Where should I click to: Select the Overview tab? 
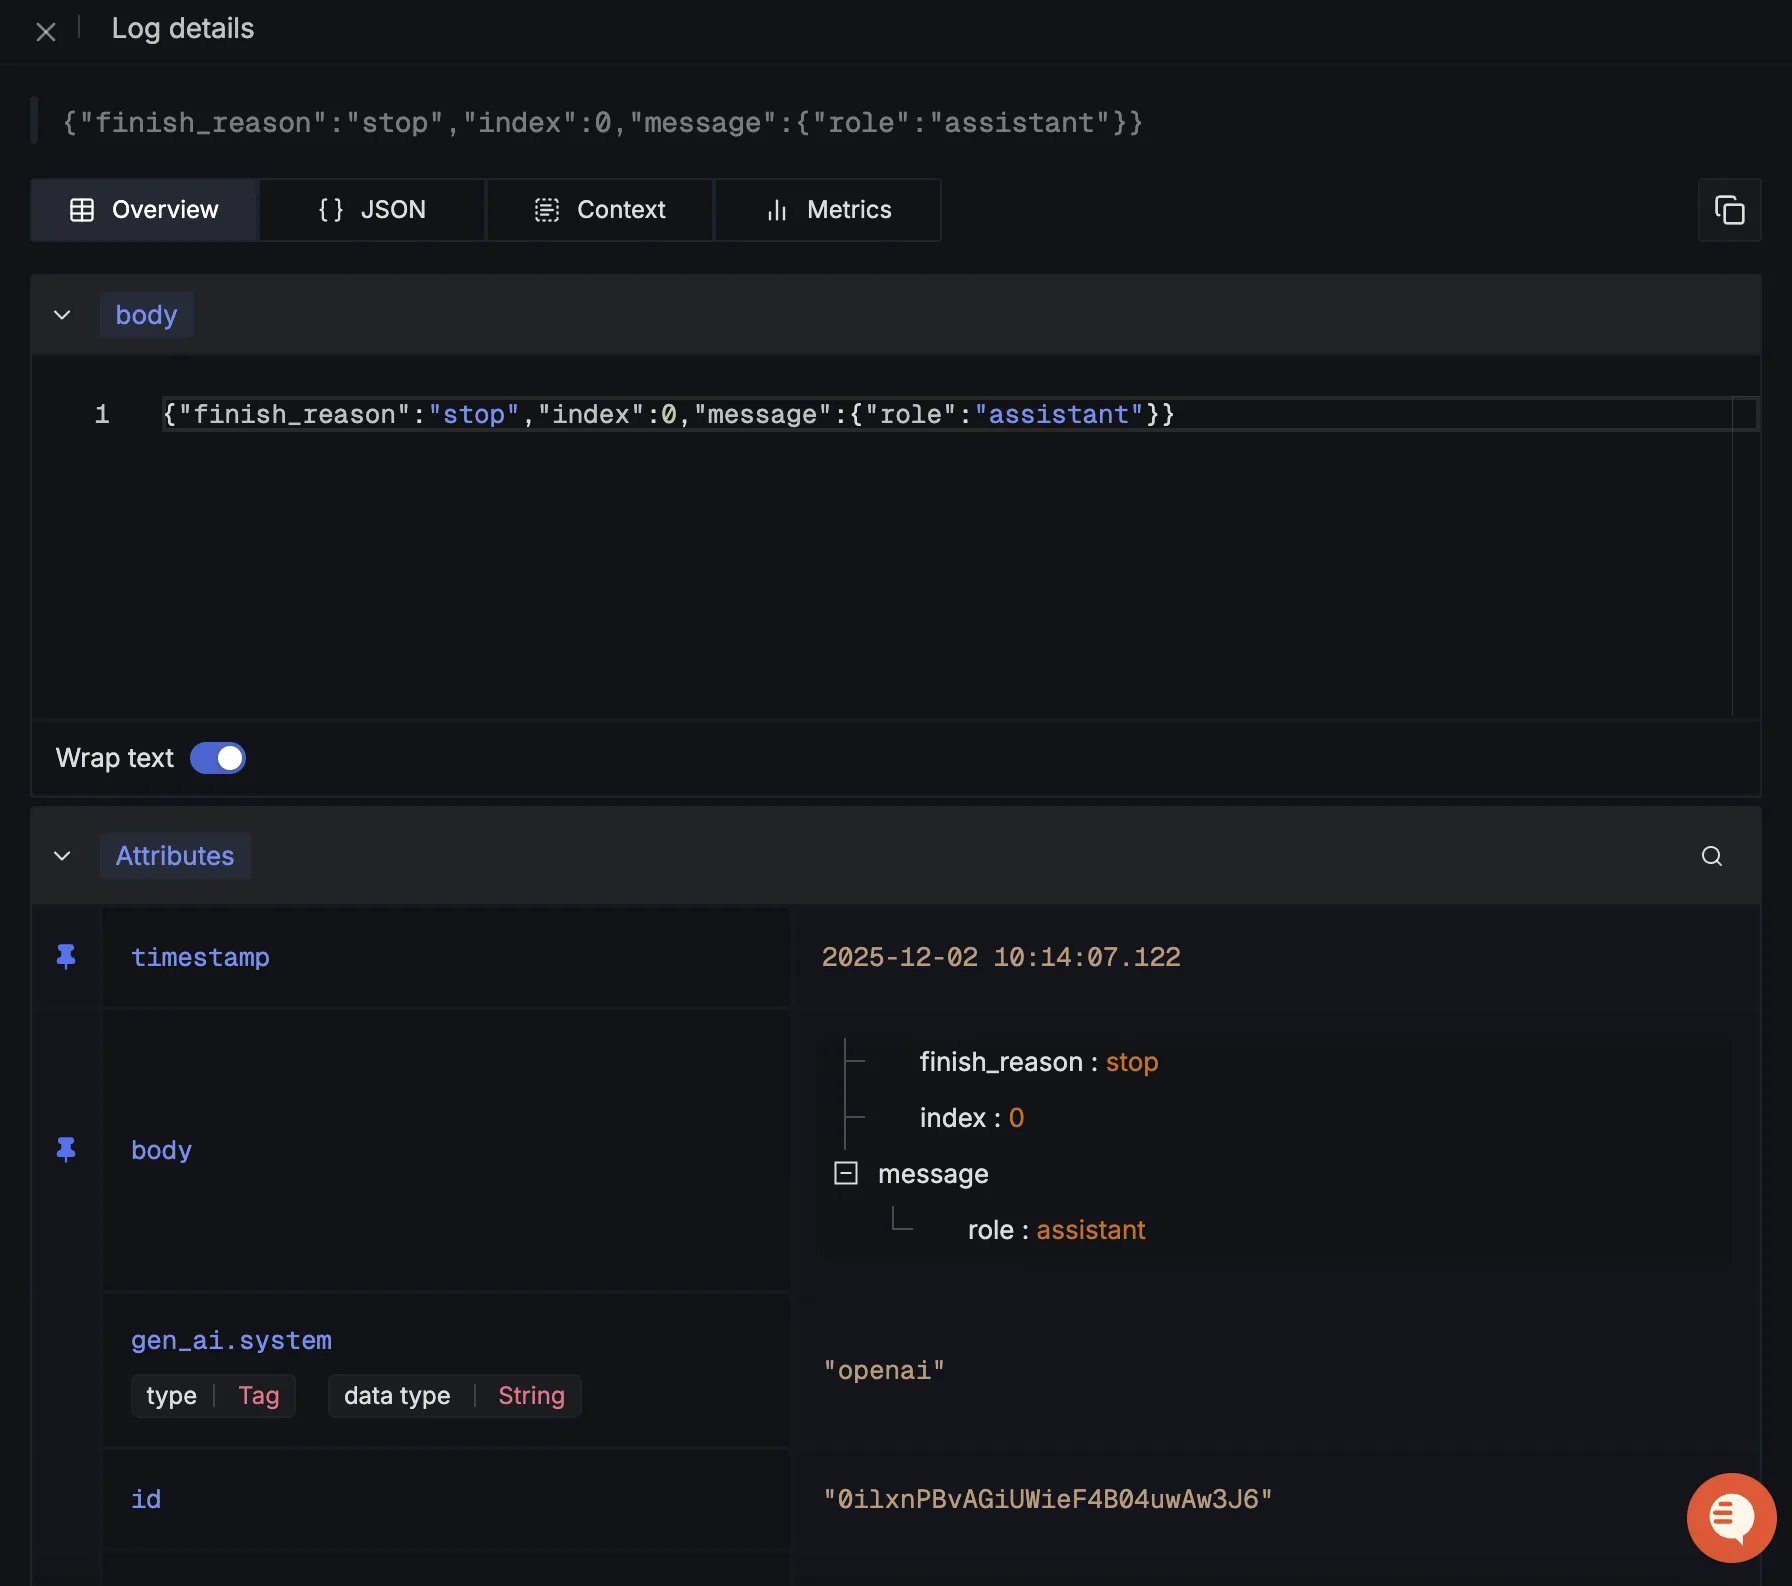pos(145,210)
